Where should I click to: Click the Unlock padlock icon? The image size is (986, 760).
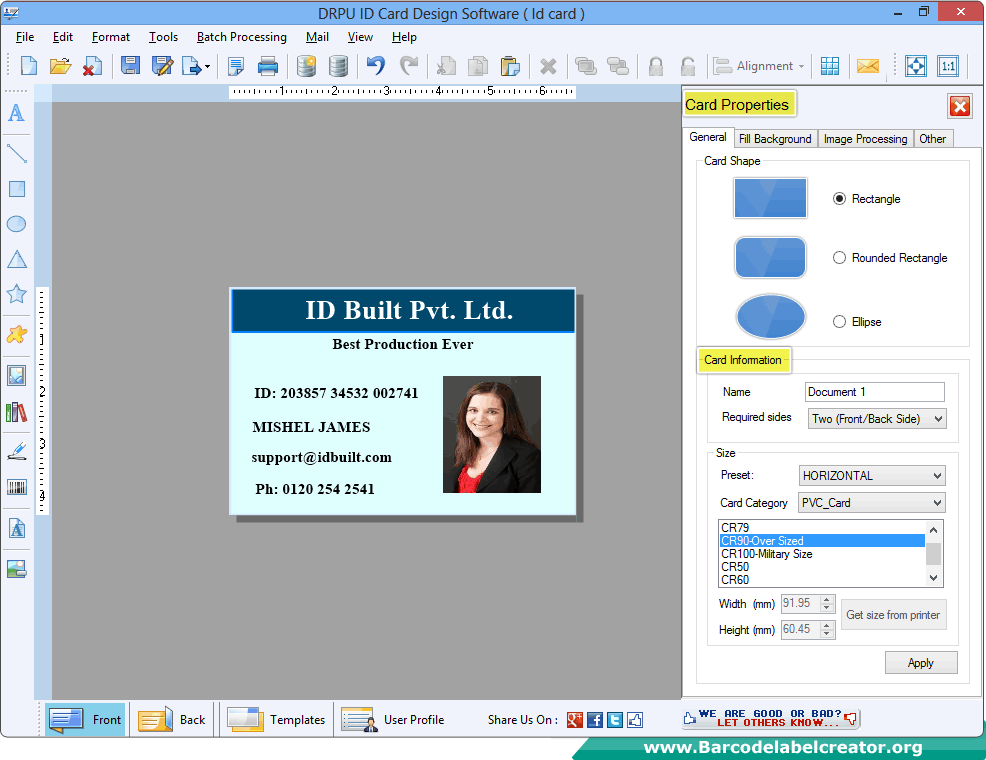tap(688, 66)
